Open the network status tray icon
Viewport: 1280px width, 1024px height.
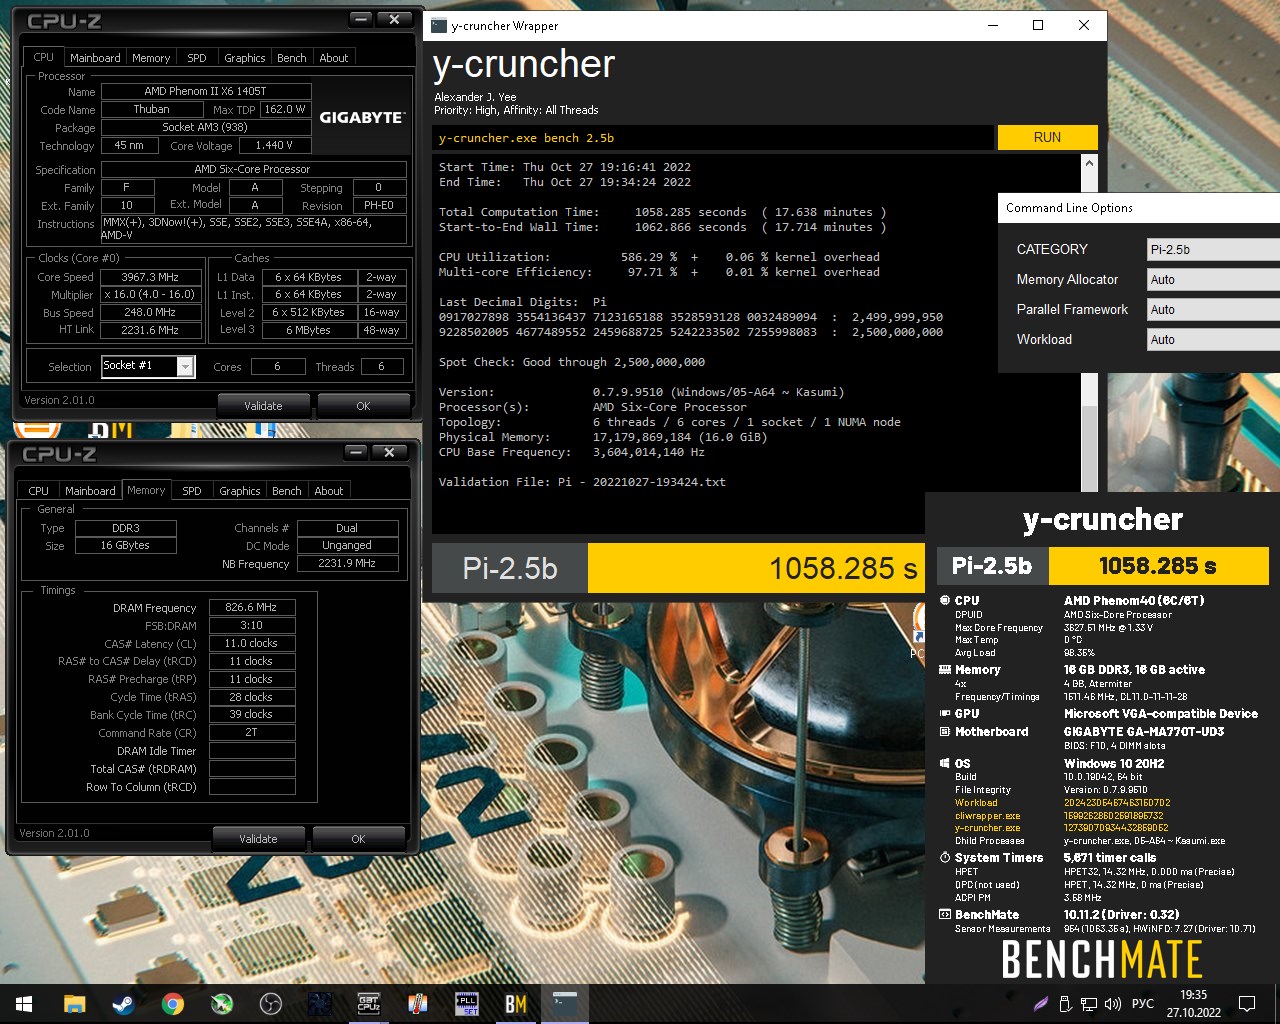pyautogui.click(x=1089, y=1004)
